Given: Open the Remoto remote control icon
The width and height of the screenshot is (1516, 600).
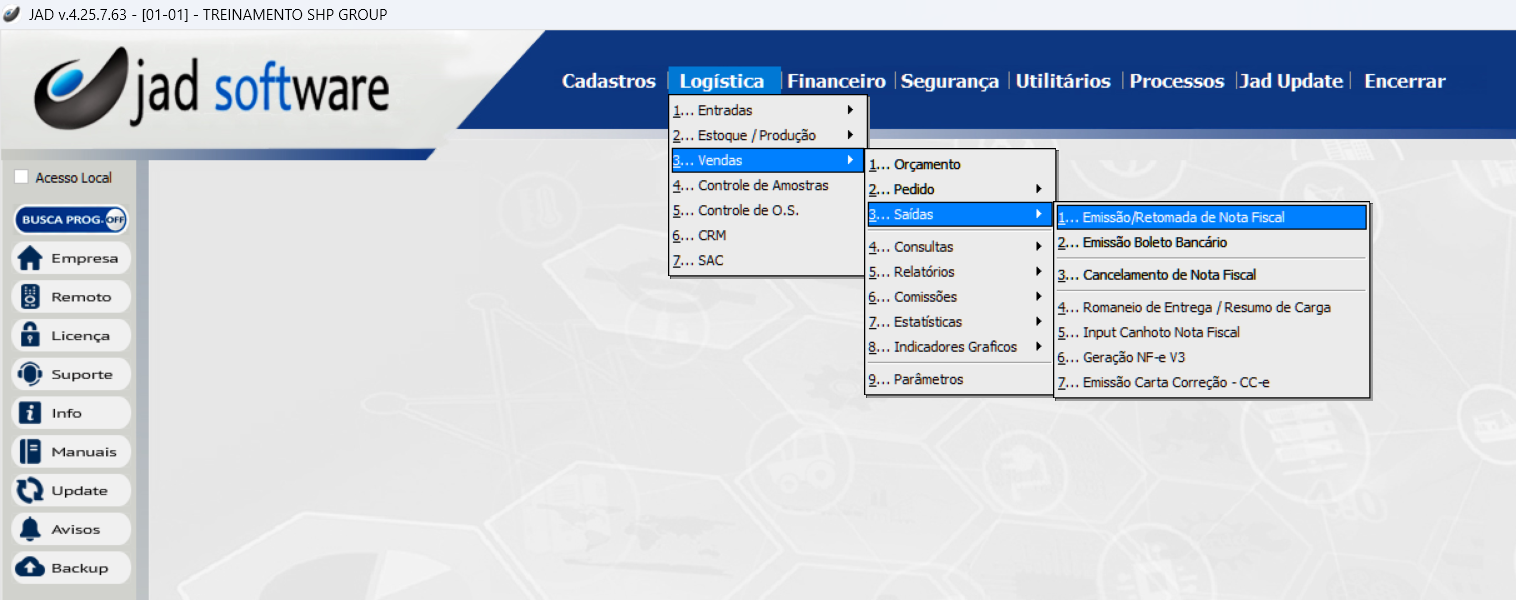Looking at the screenshot, I should pos(31,297).
